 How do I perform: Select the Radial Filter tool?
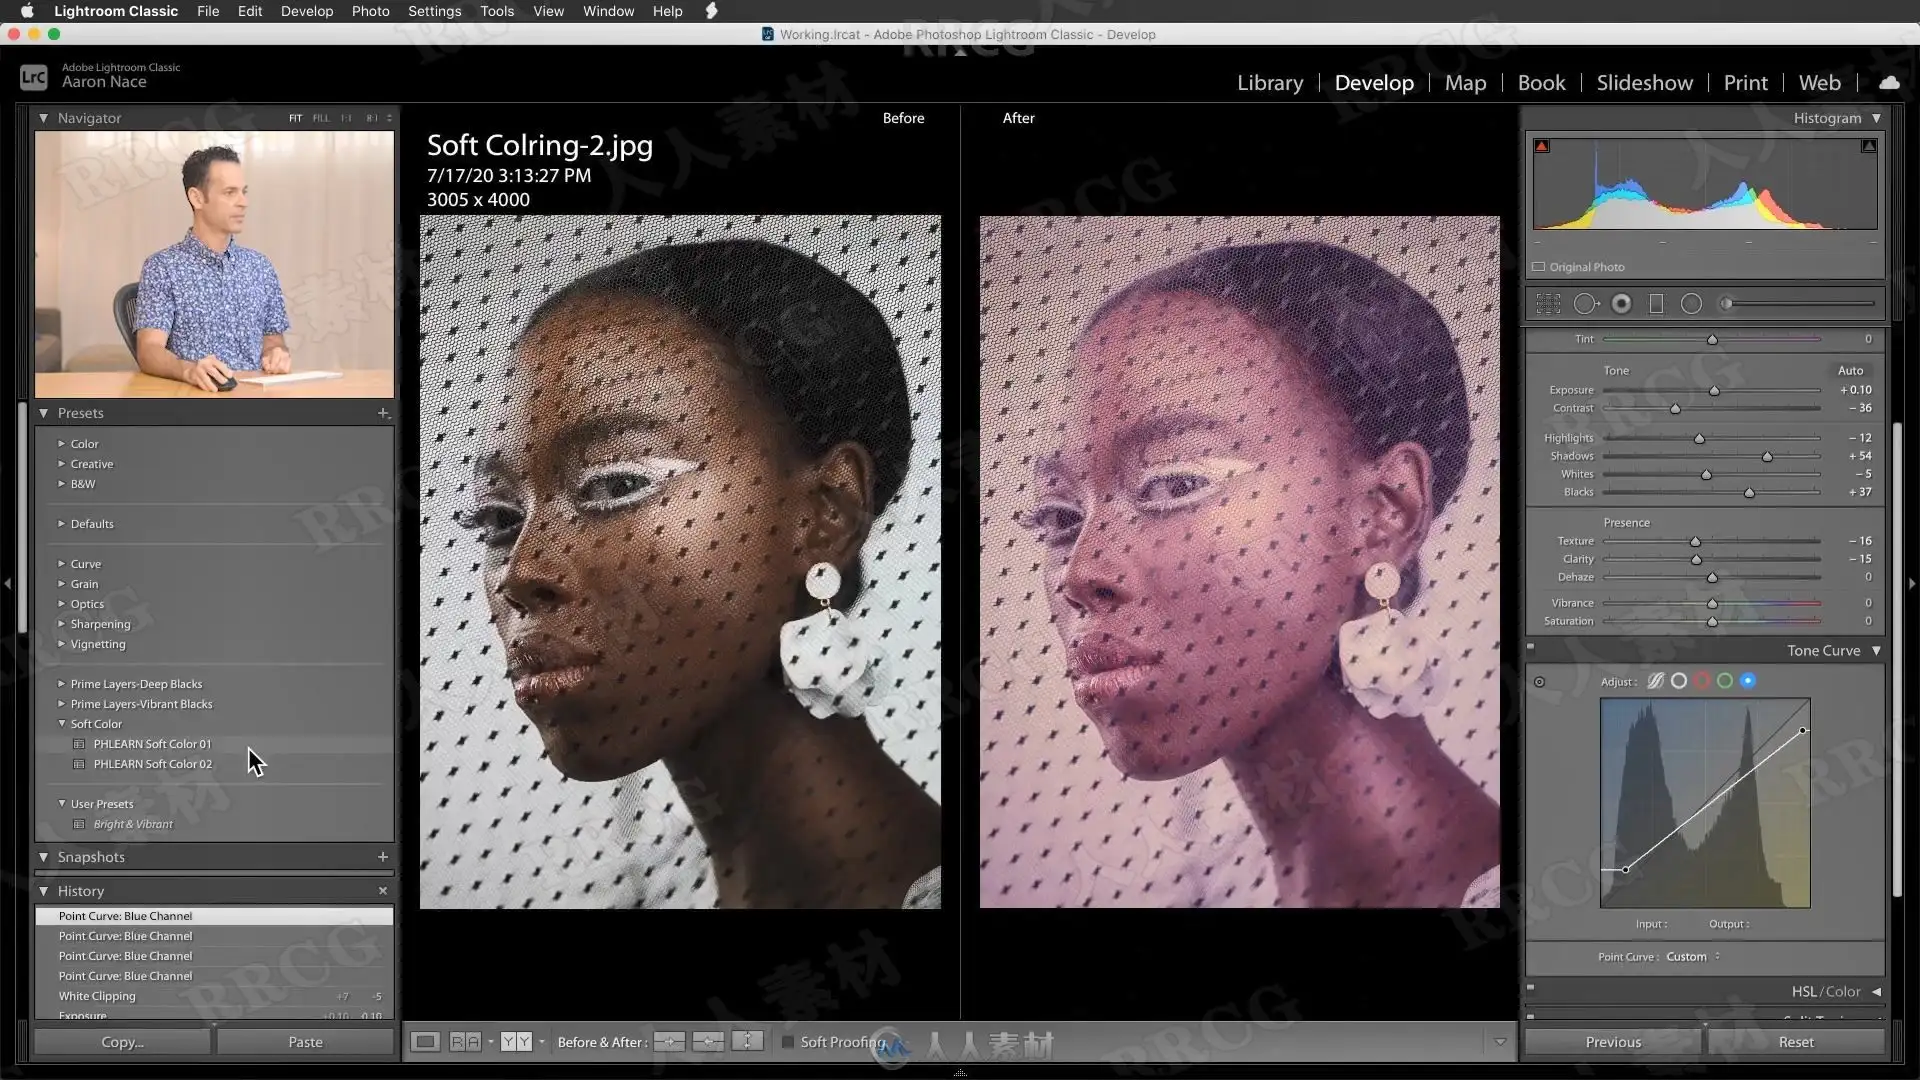click(x=1691, y=304)
